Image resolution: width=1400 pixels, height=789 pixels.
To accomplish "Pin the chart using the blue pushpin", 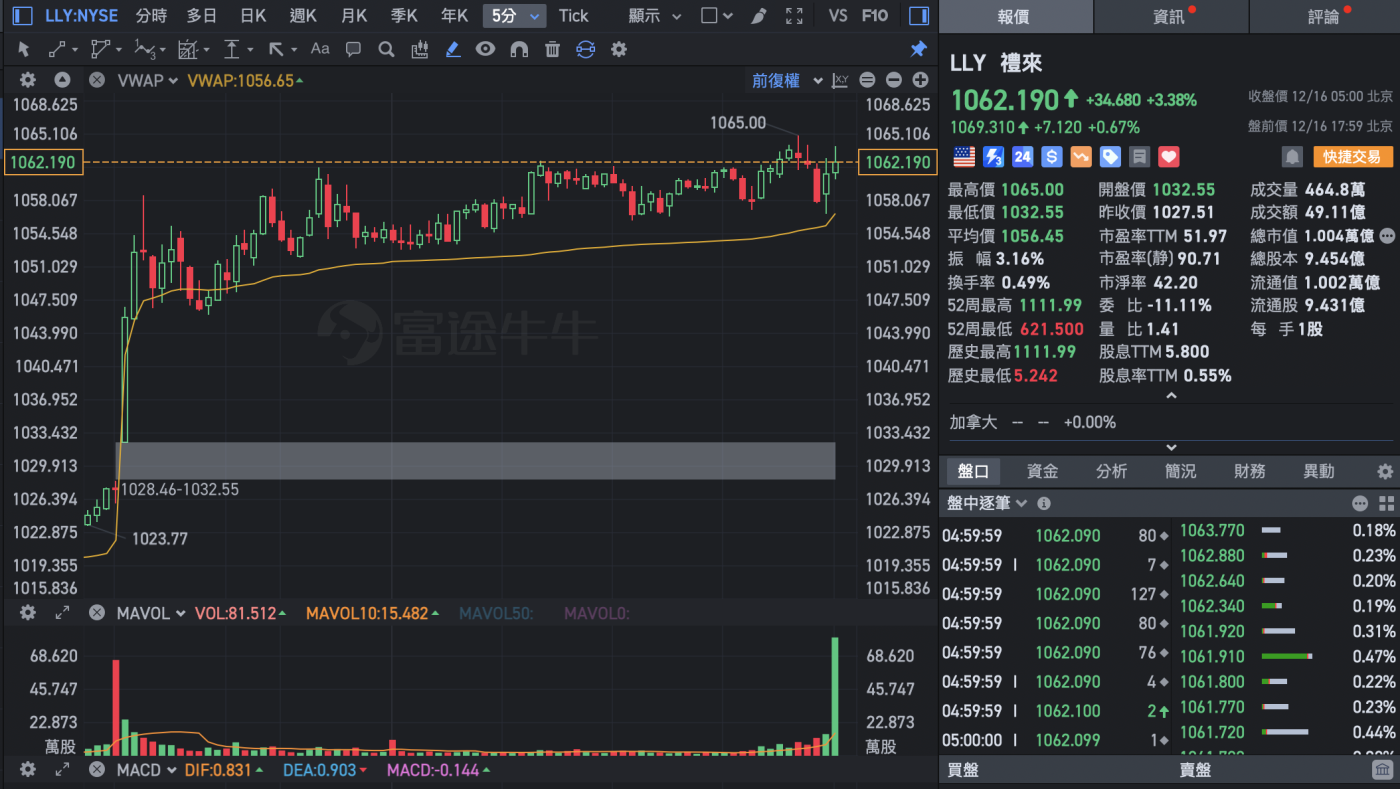I will [918, 48].
